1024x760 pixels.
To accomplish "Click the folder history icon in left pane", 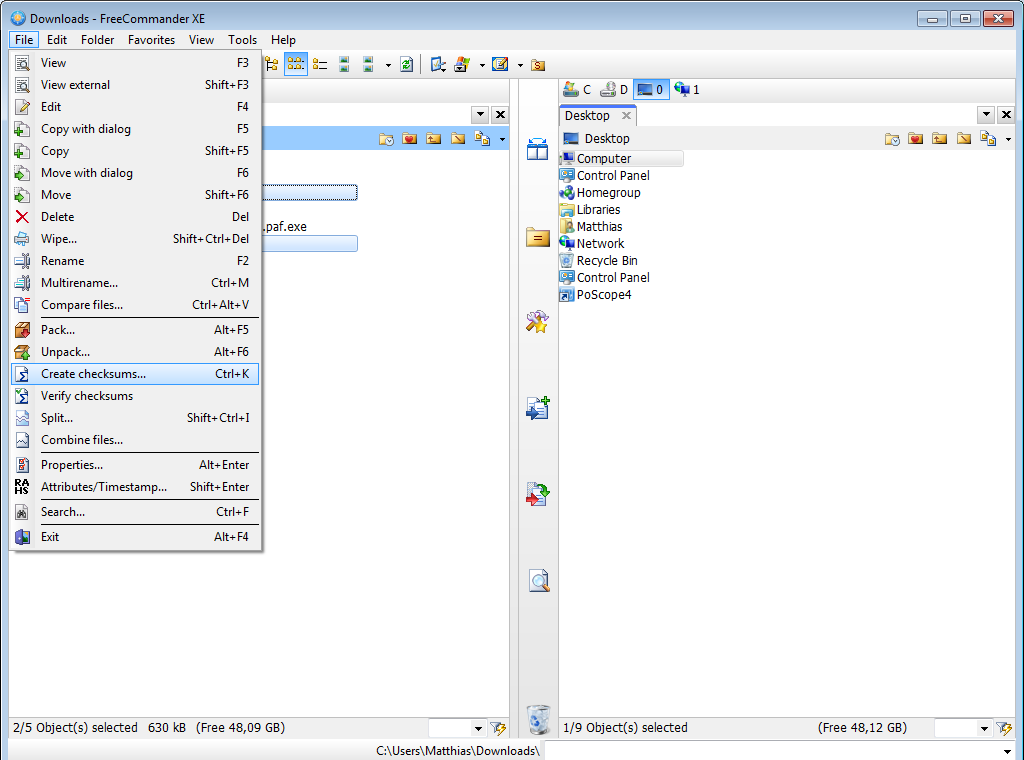I will 386,139.
